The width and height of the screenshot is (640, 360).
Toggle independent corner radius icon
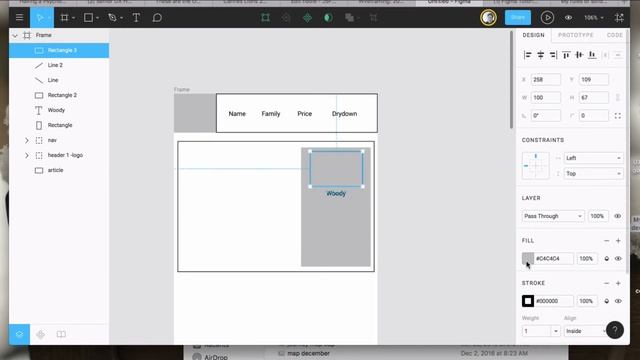(x=618, y=116)
